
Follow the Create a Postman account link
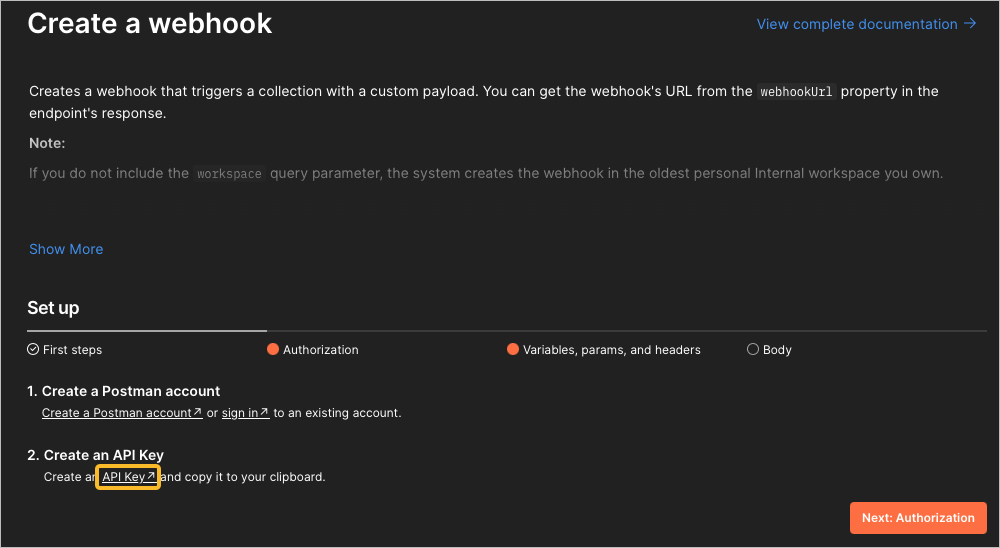(x=116, y=413)
